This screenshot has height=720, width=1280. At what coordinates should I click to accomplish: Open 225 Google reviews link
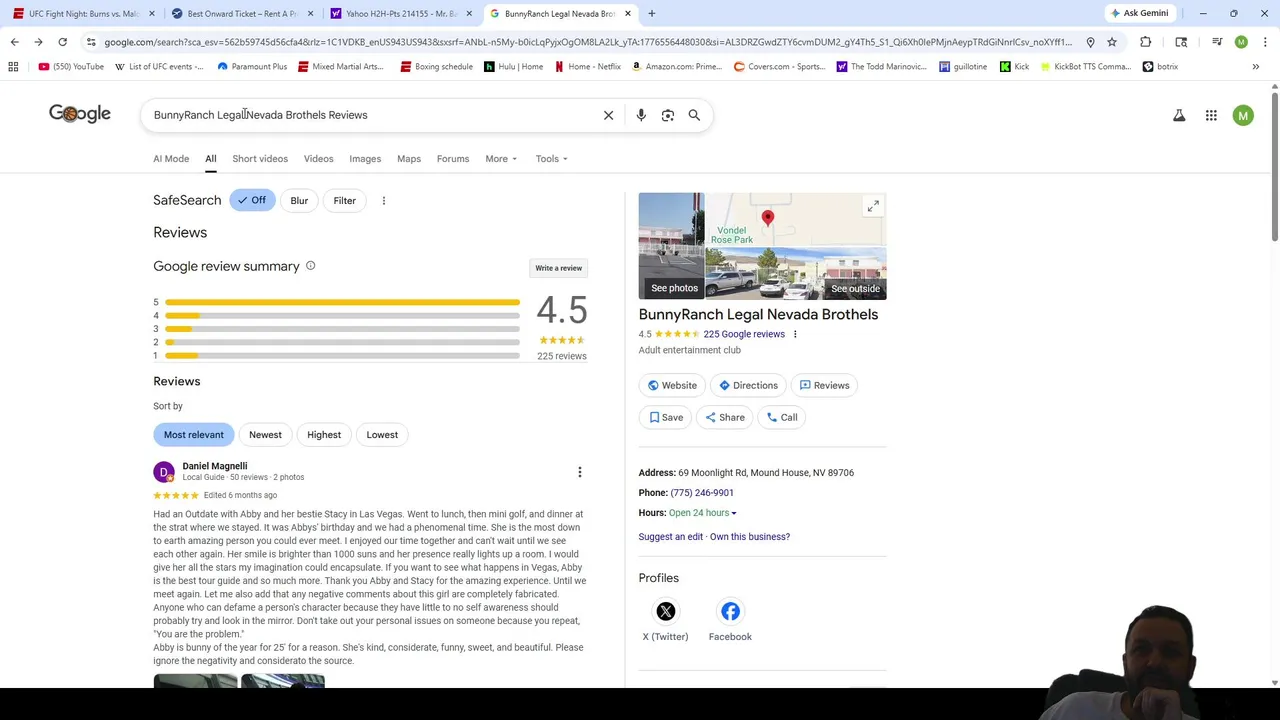click(744, 334)
